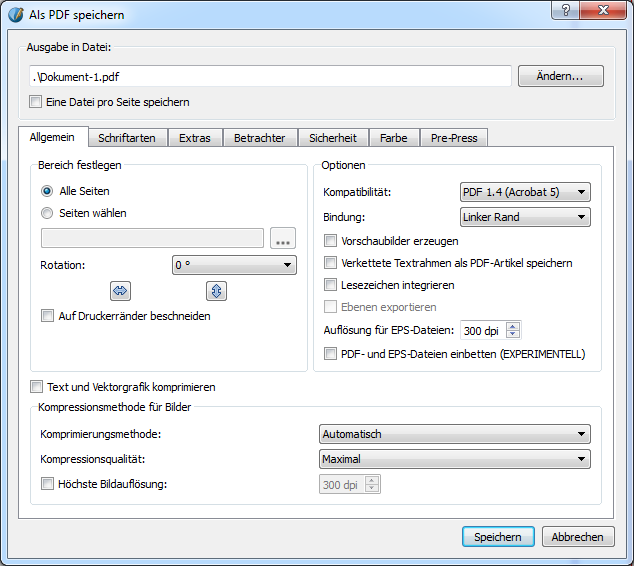Enable 'Lesezeichen integrieren' option
Viewport: 634px width, 566px height.
click(x=331, y=285)
